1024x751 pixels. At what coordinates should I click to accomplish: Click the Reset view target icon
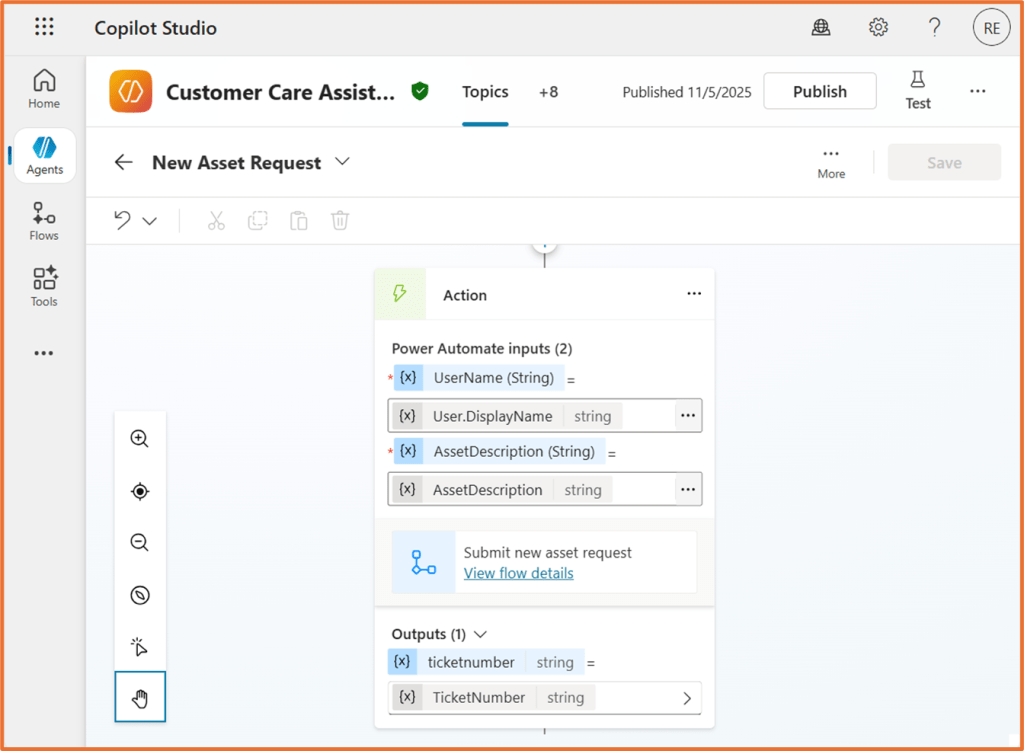tap(140, 491)
